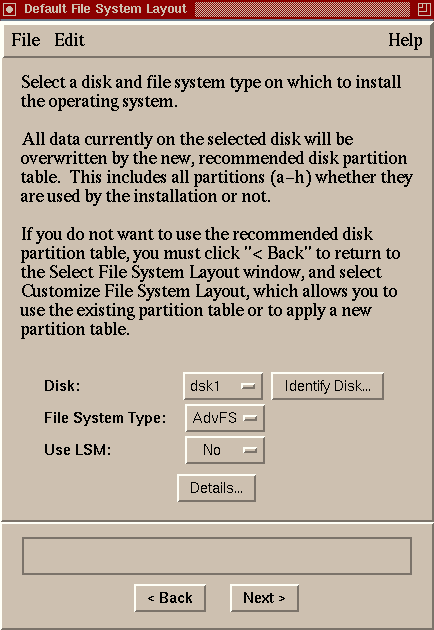Click the textured area of the title bar
434x630 pixels.
click(303, 9)
